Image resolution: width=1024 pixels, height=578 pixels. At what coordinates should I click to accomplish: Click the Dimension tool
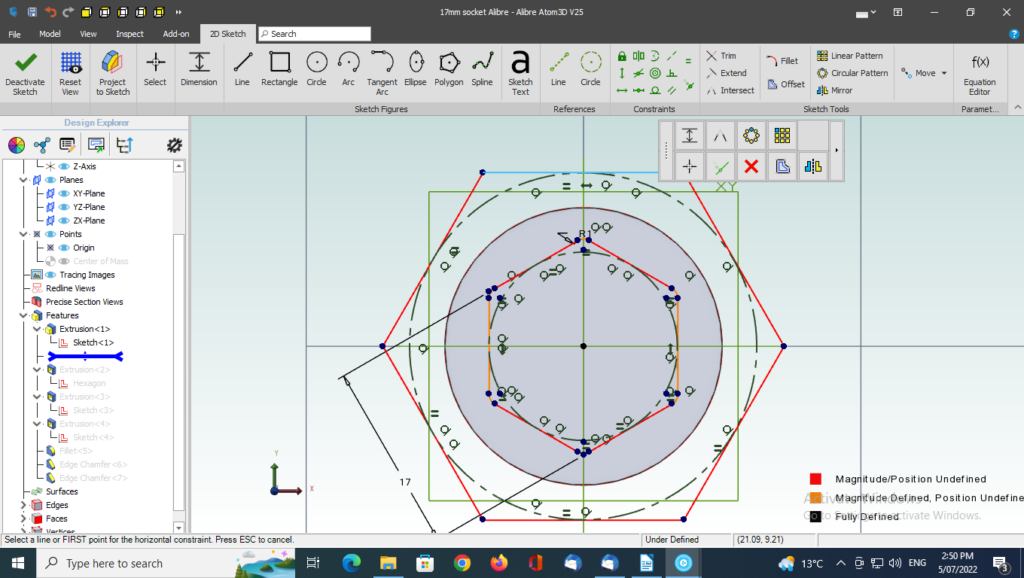[x=198, y=68]
